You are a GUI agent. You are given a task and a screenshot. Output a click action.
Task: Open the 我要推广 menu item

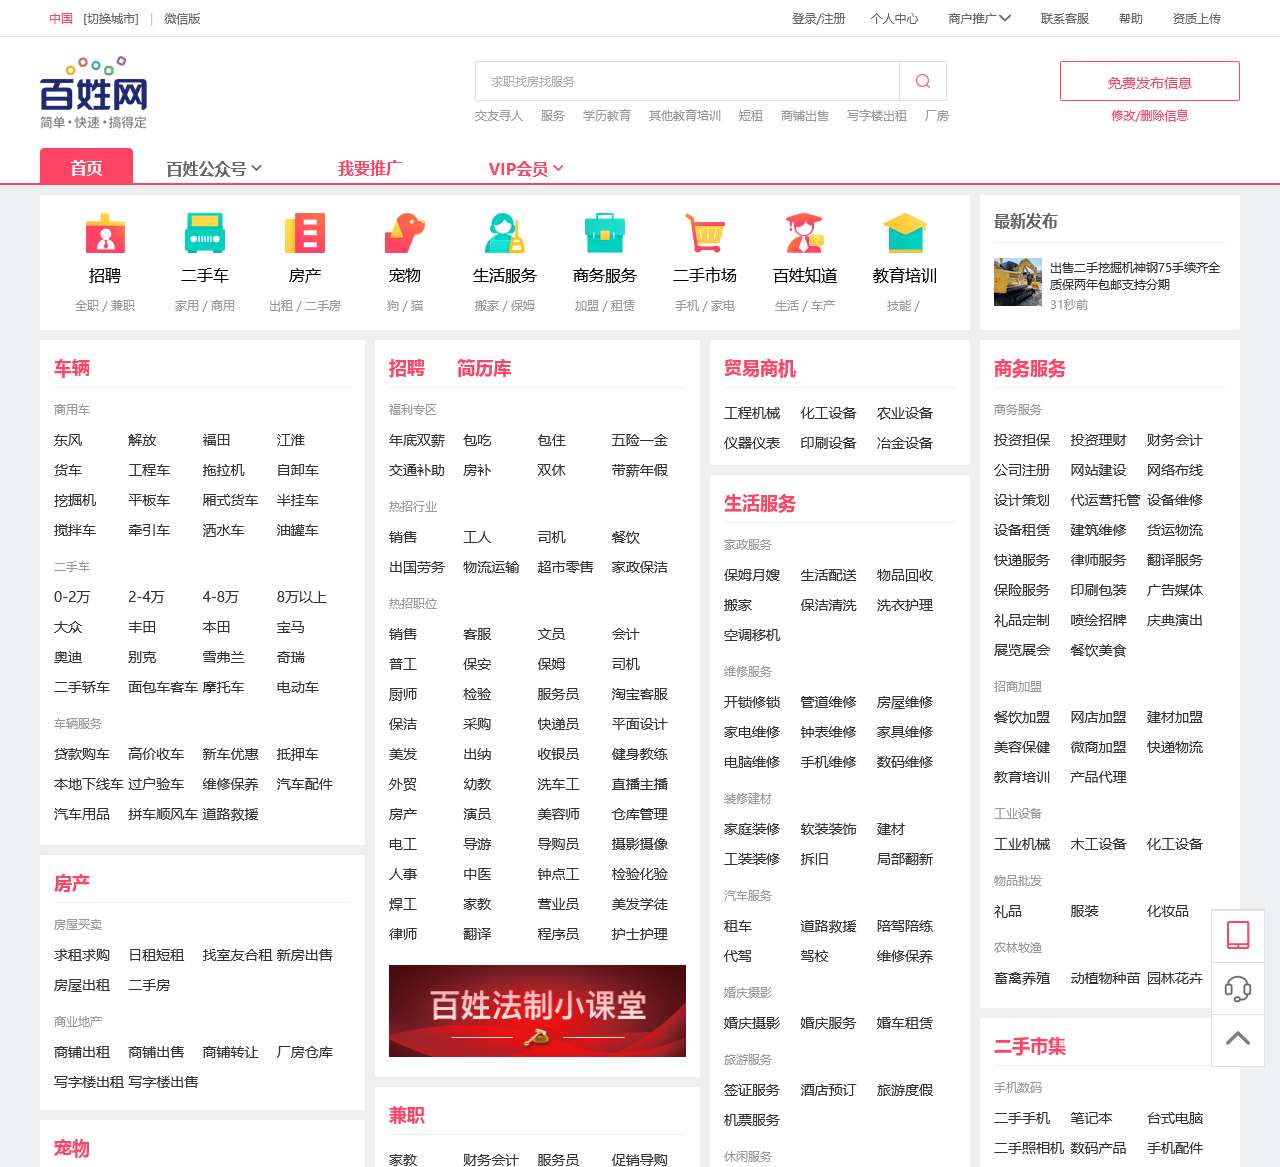369,169
